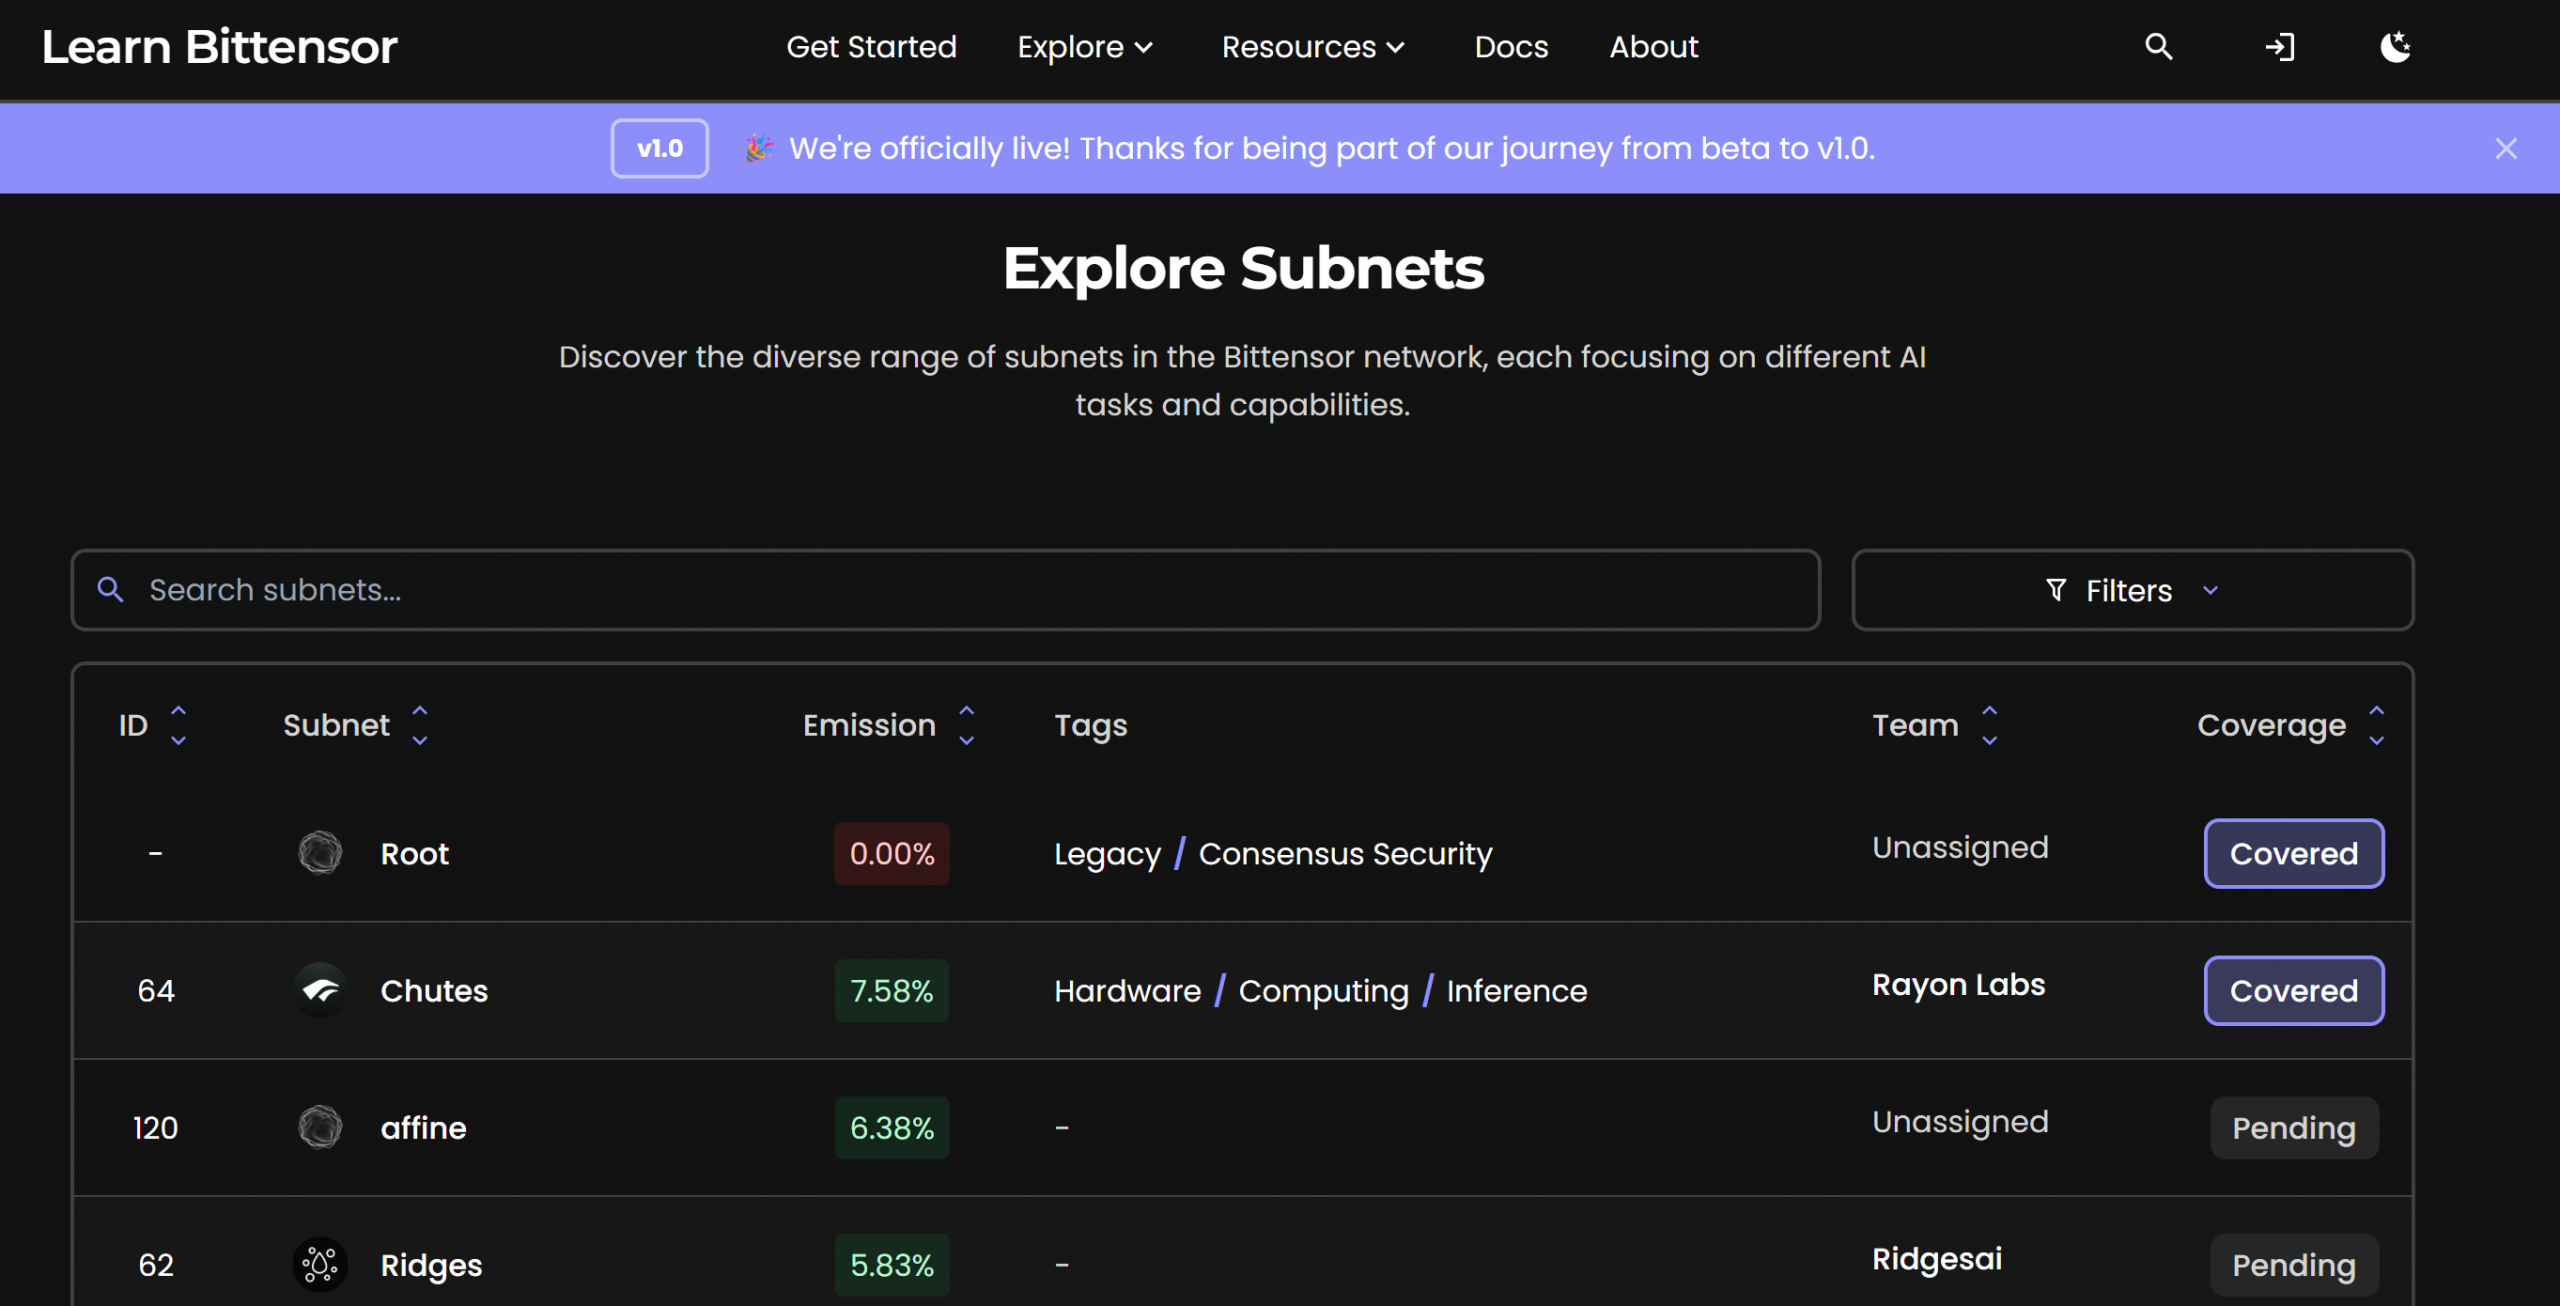Expand the Explore dropdown menu

[x=1085, y=47]
